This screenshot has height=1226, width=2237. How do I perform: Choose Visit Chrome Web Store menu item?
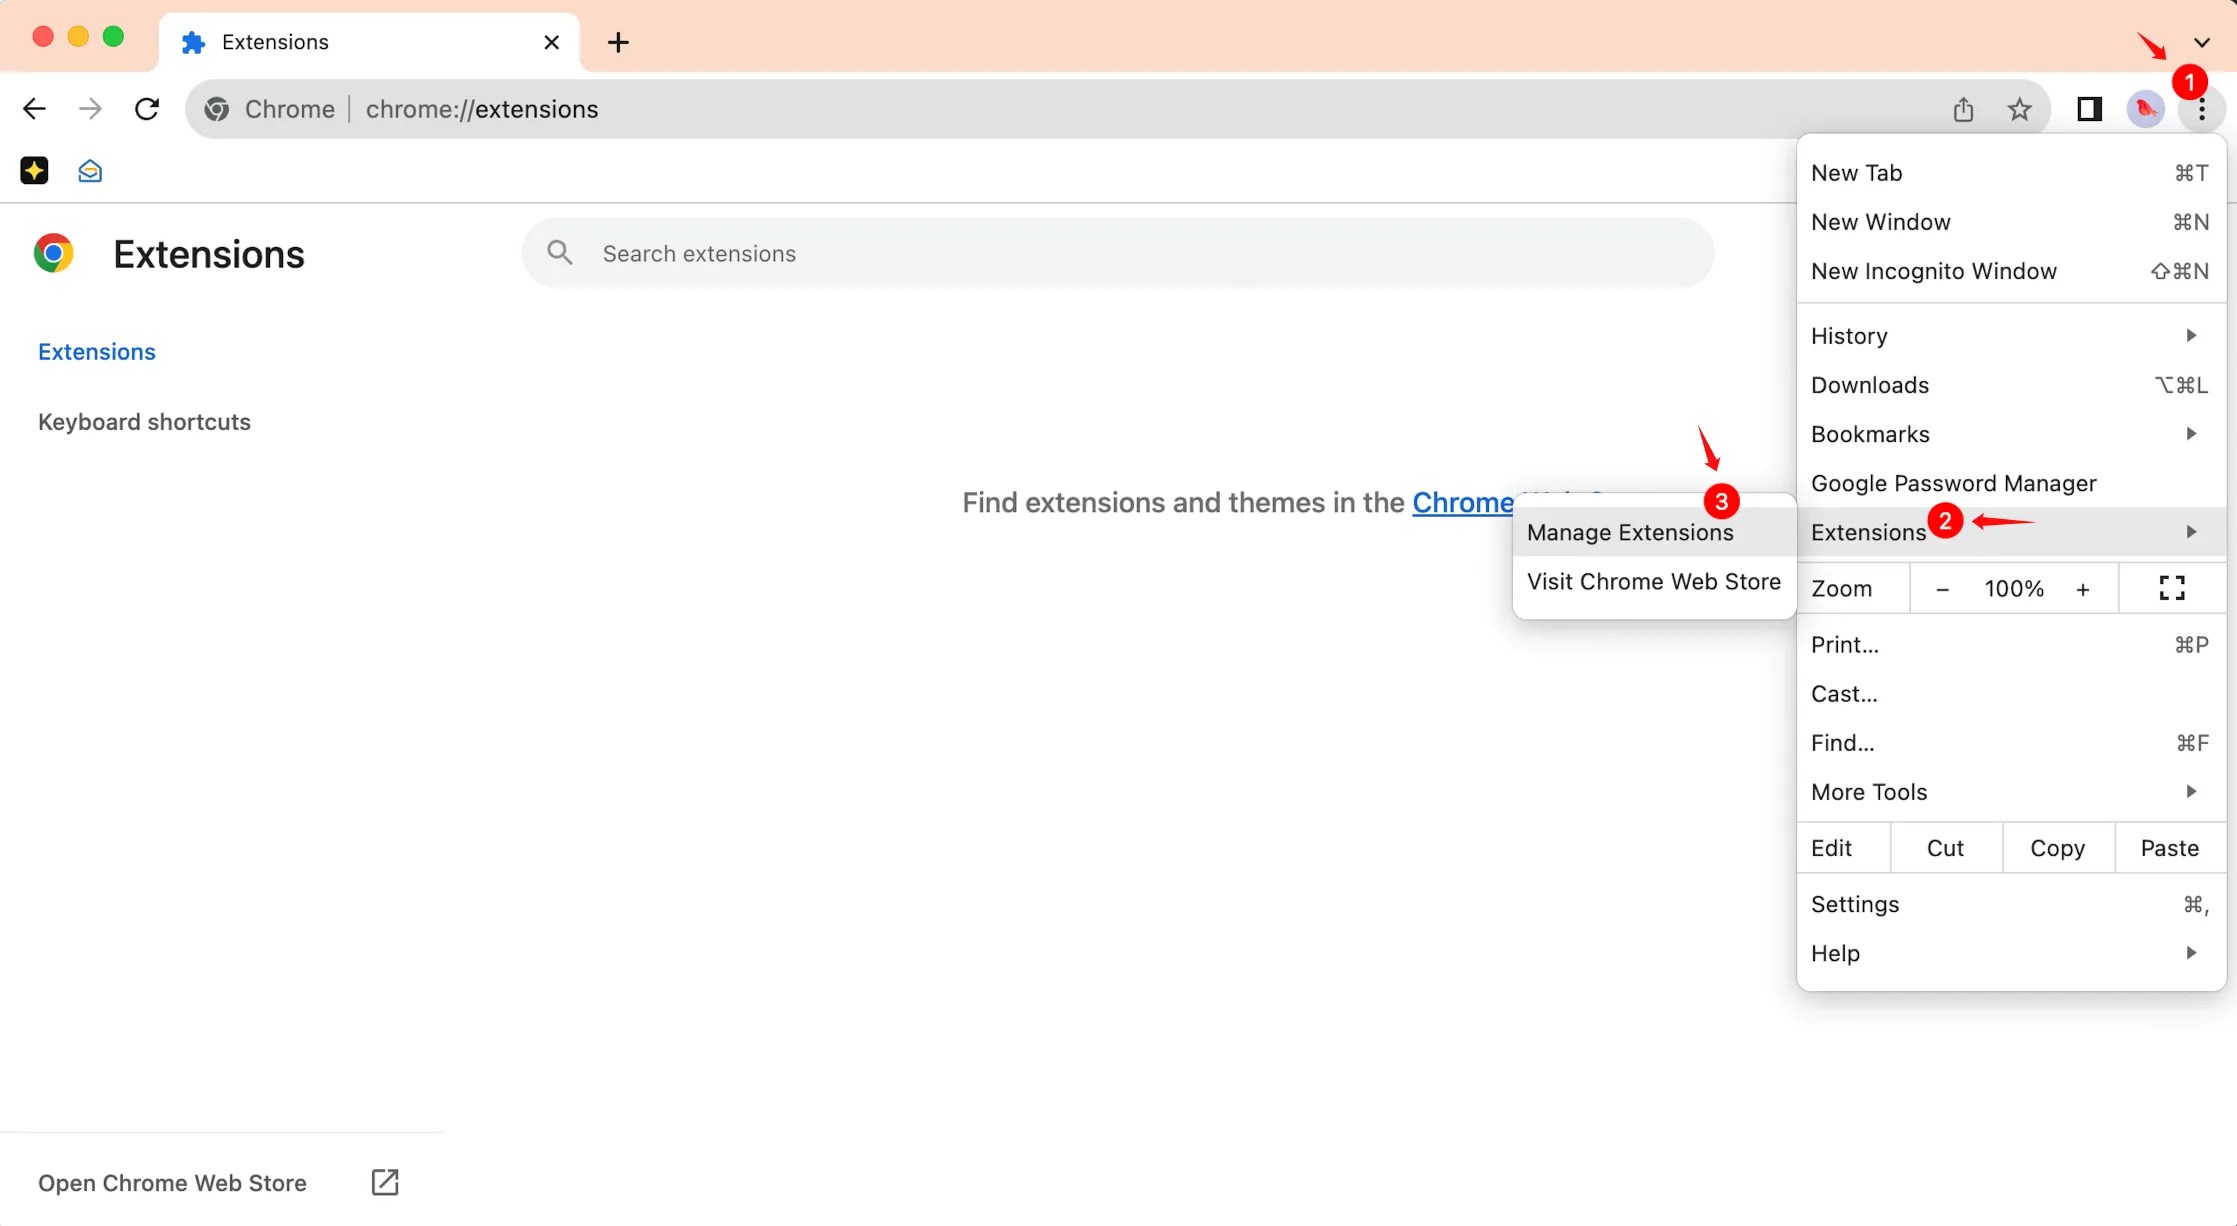(x=1653, y=581)
